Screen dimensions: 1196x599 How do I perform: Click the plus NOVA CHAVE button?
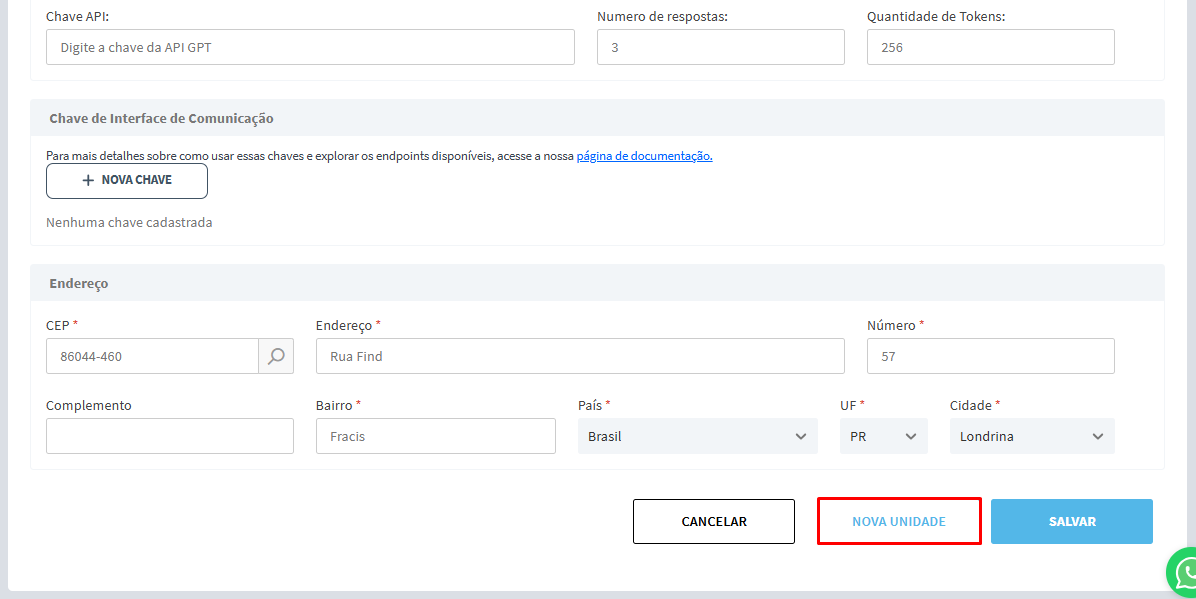pos(127,181)
